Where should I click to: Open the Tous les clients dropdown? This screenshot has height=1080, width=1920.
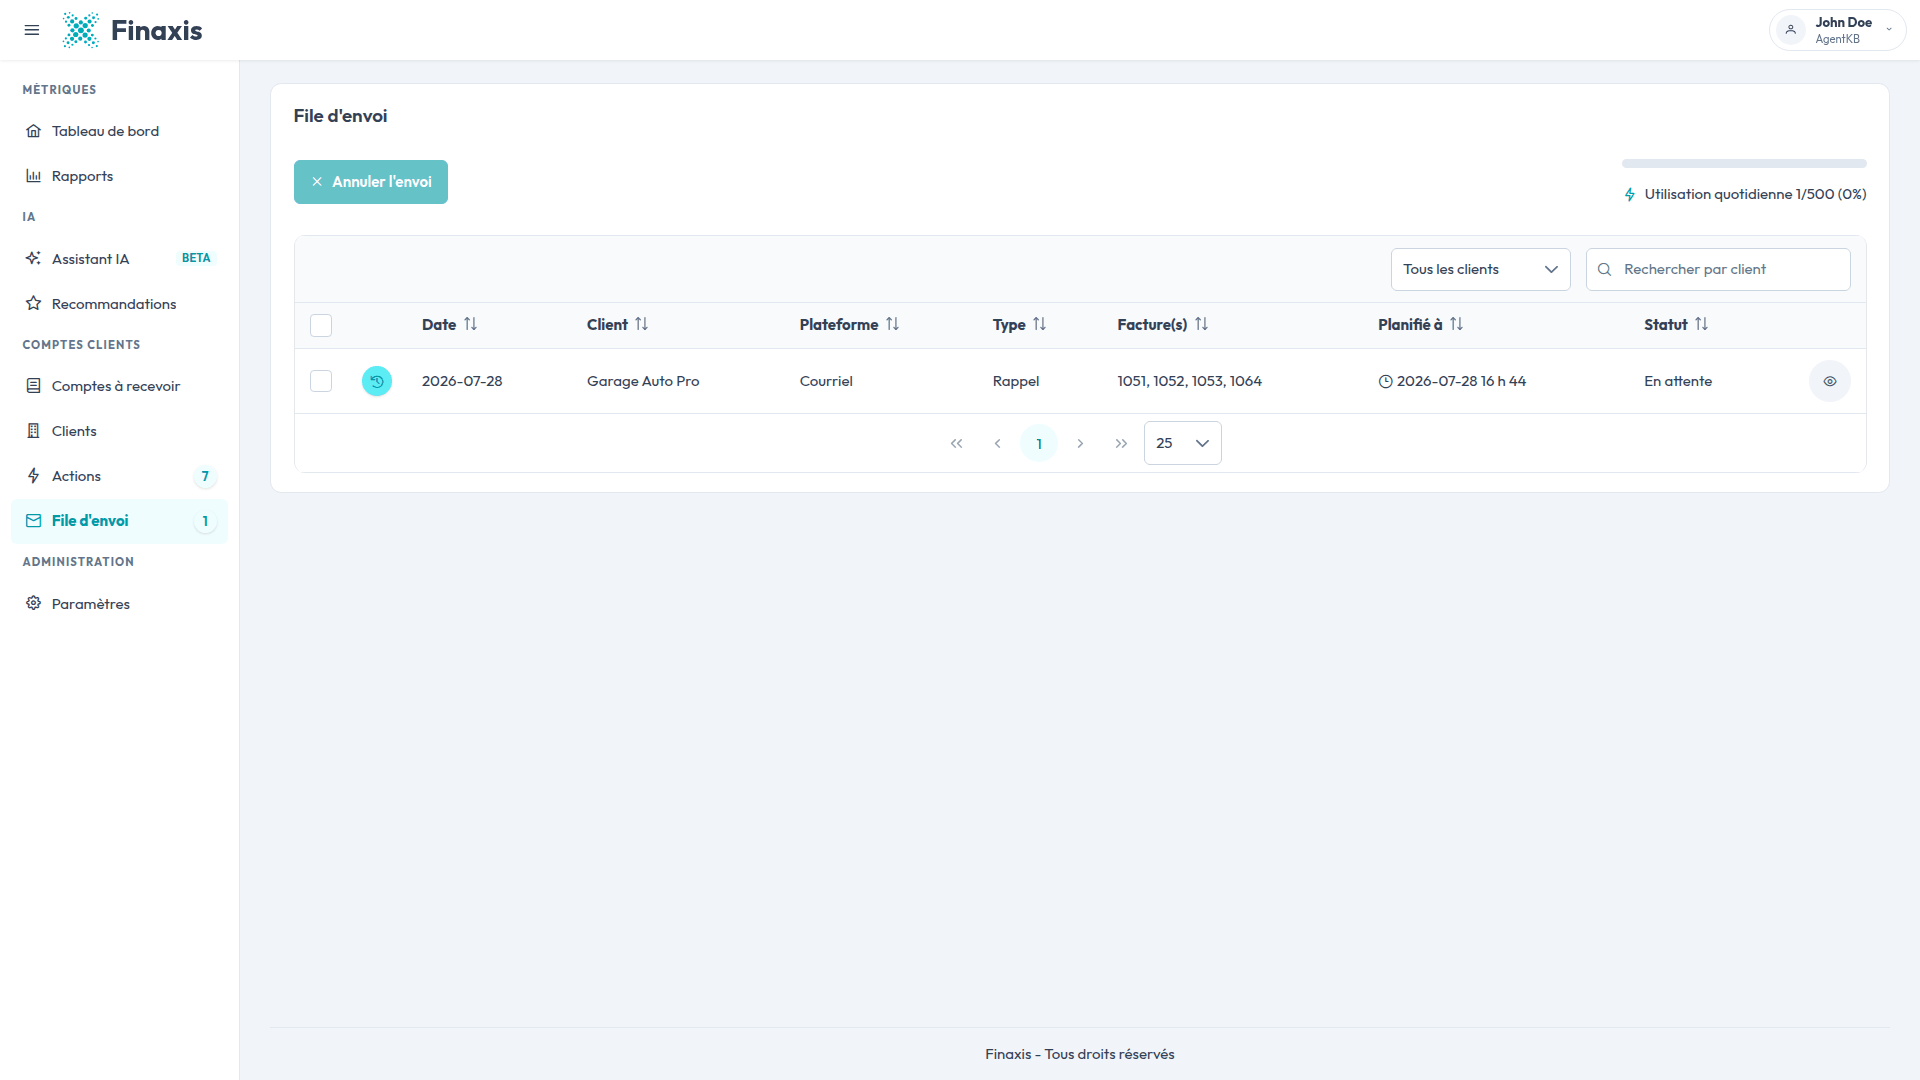point(1480,270)
